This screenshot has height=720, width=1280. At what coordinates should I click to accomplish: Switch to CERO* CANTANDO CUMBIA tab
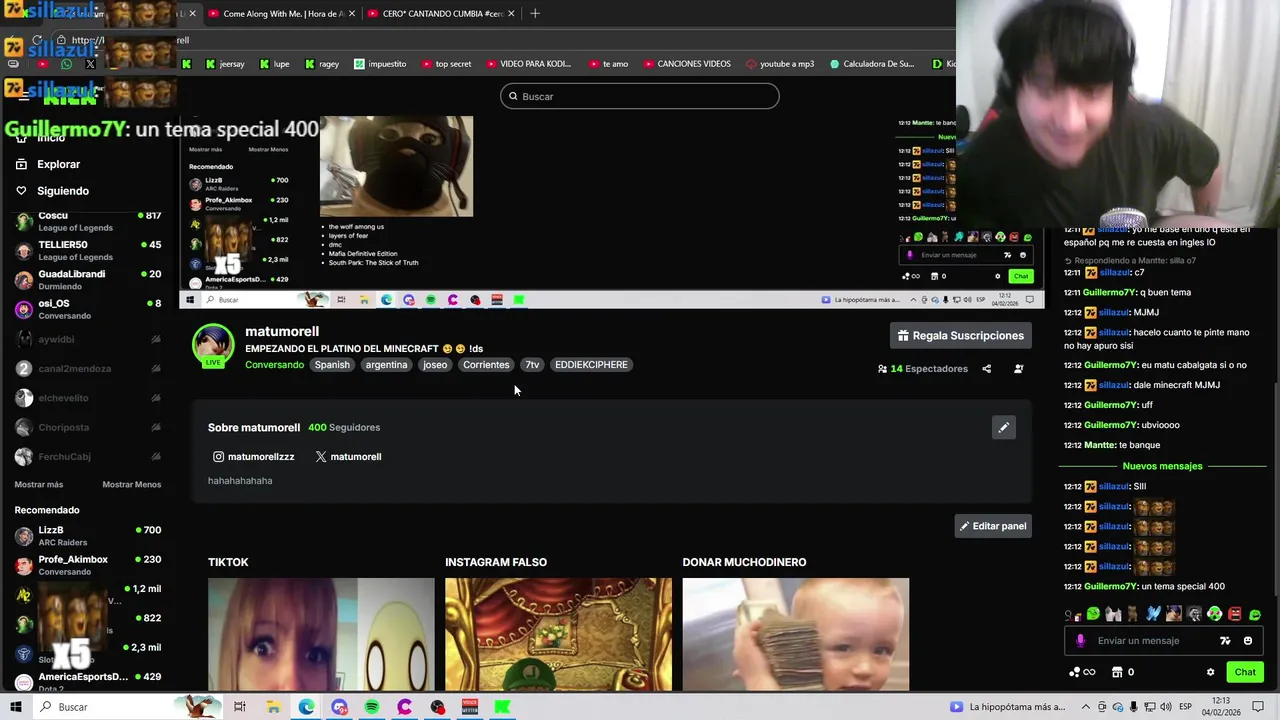click(441, 14)
